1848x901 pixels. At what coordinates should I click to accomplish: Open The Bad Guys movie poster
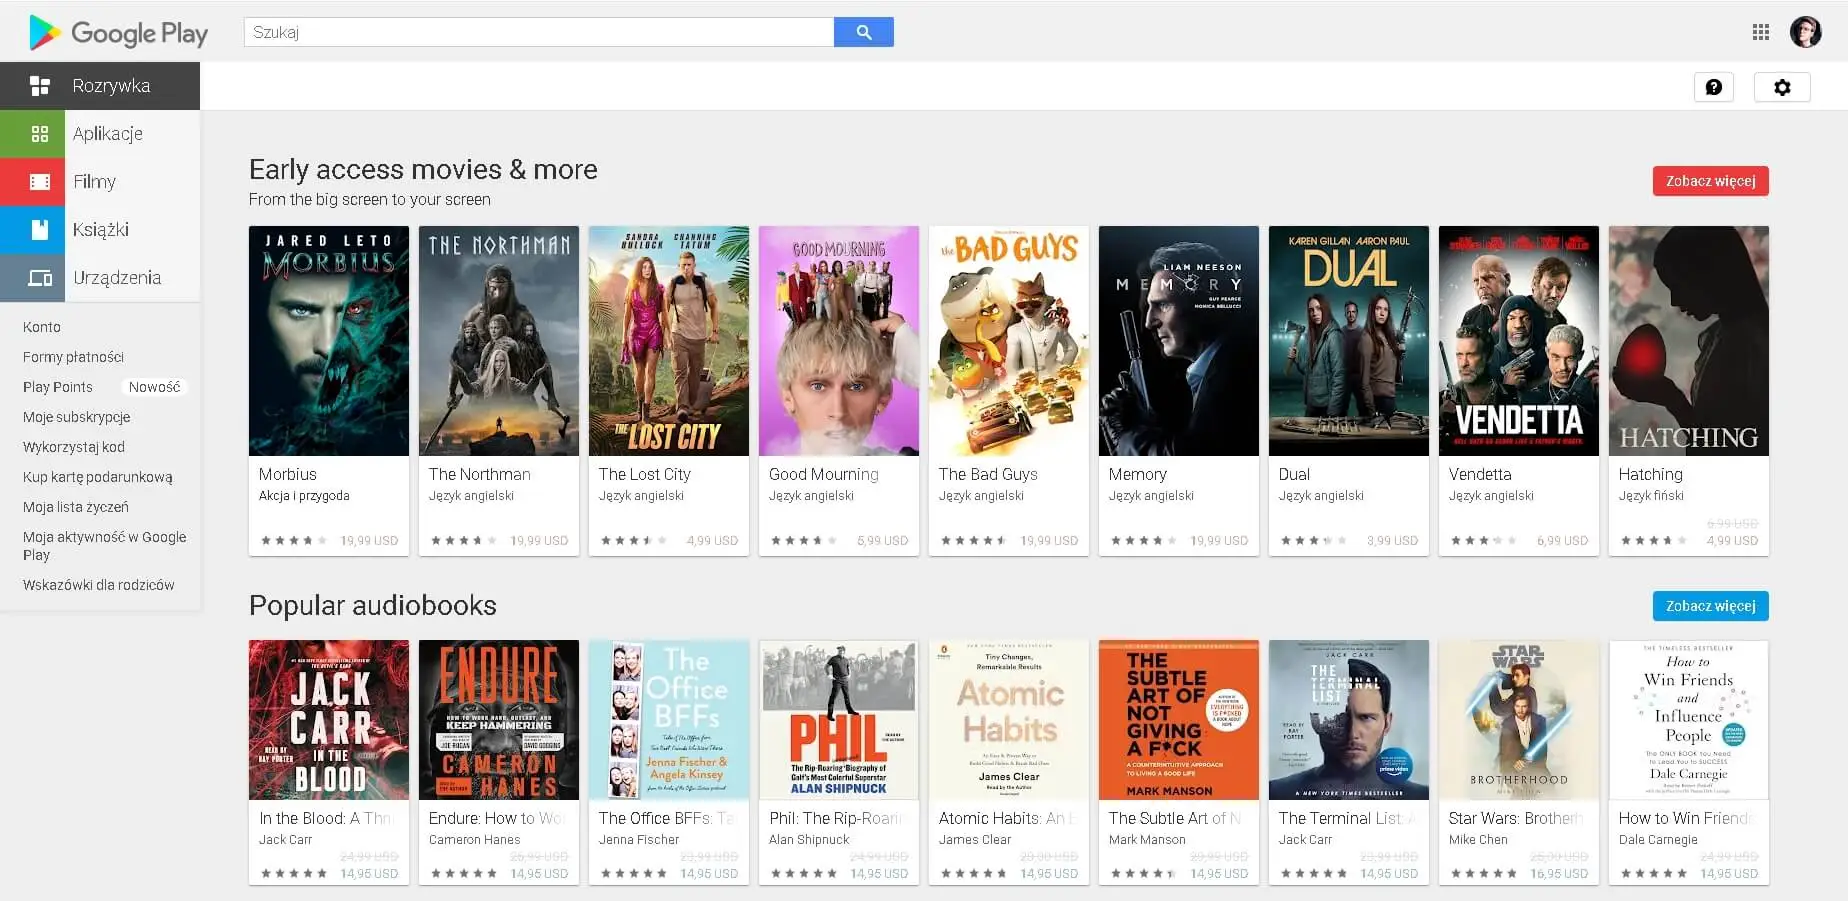coord(1008,341)
